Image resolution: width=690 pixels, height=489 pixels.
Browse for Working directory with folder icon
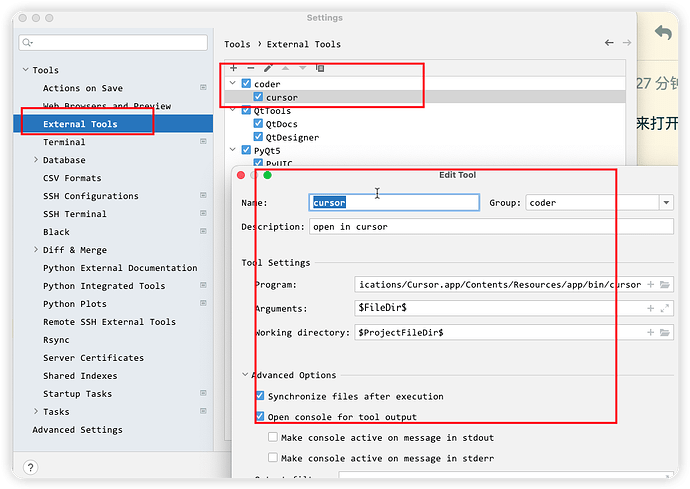click(x=665, y=332)
